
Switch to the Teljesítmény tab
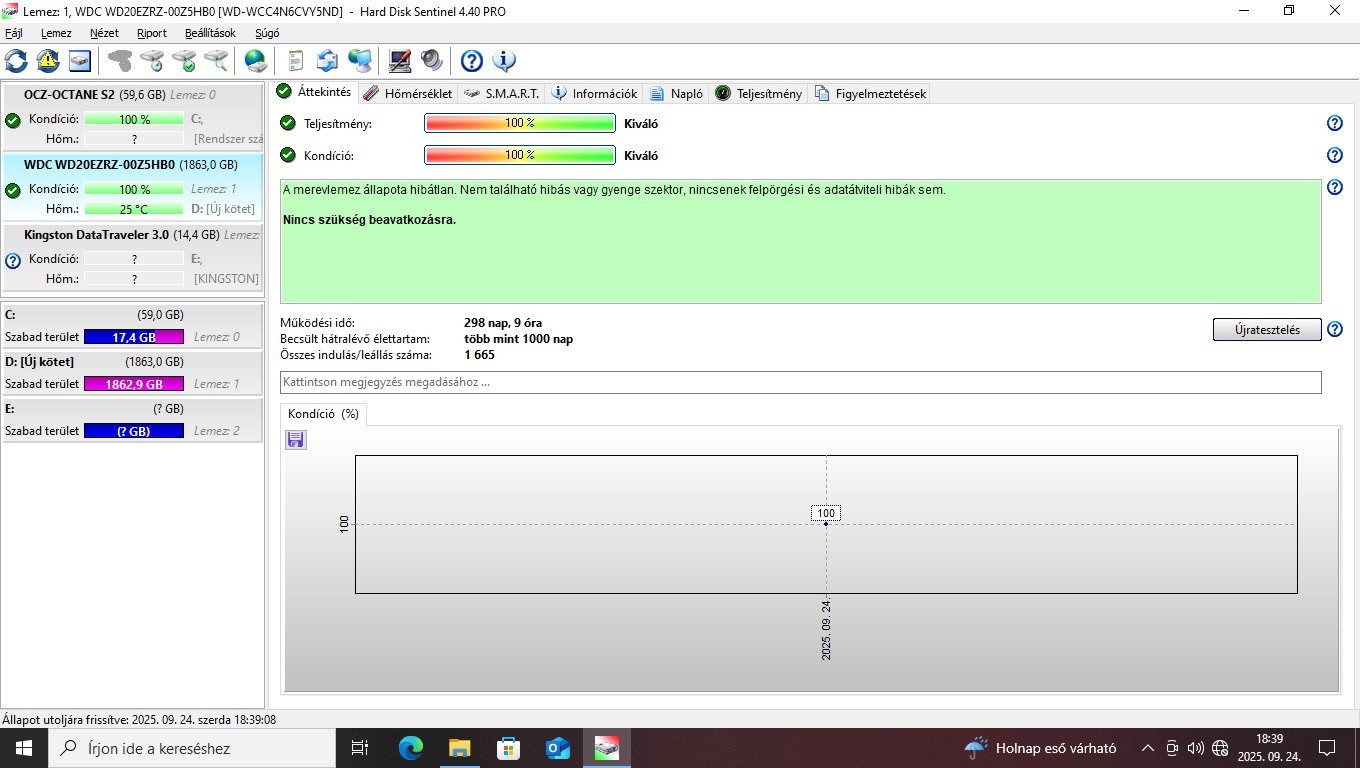pos(759,93)
